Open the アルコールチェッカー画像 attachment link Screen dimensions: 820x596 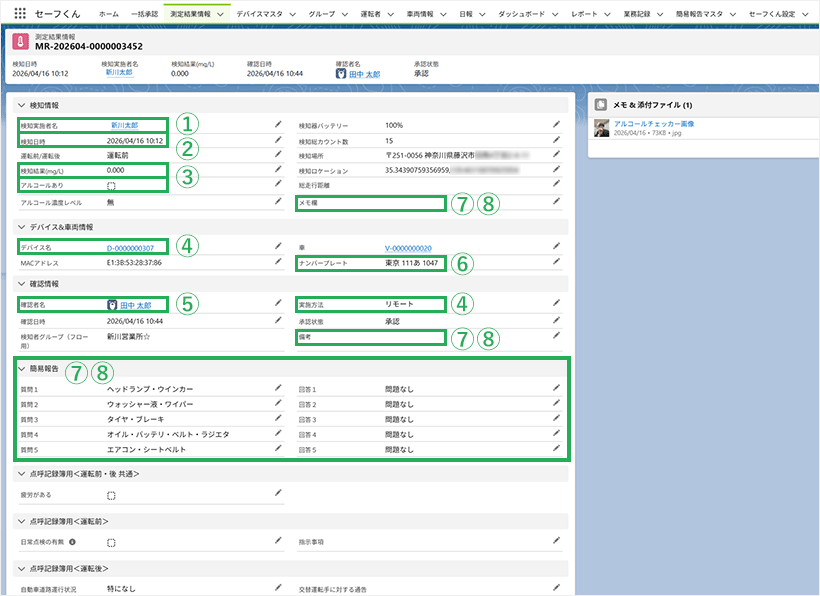click(x=654, y=124)
